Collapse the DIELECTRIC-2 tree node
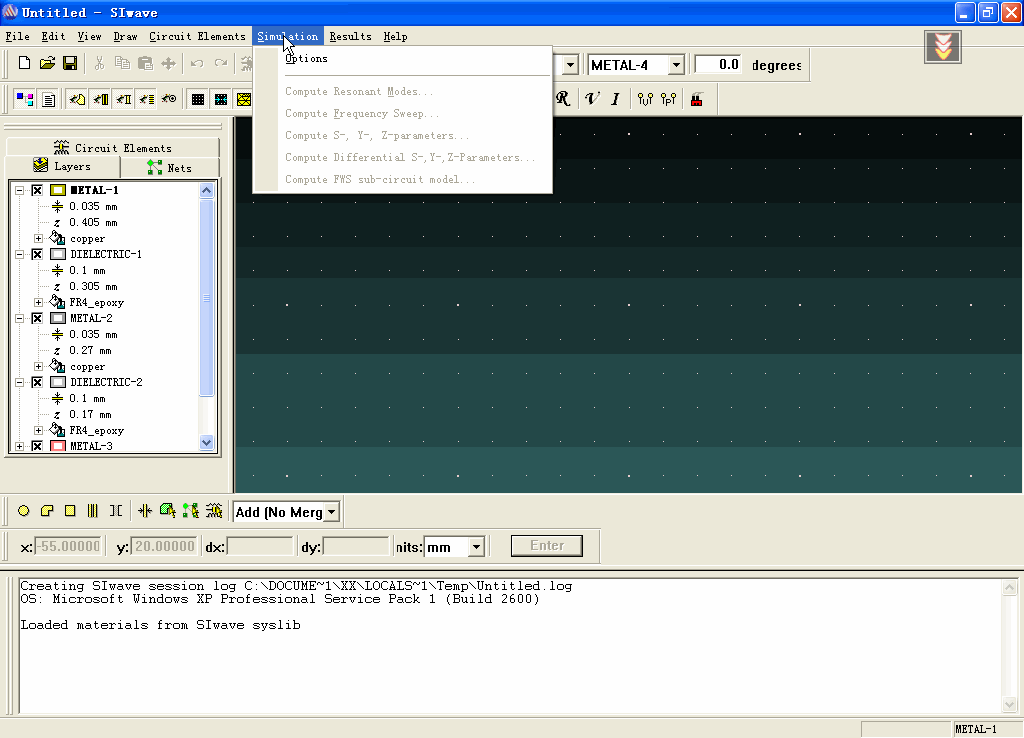This screenshot has width=1024, height=738. click(x=20, y=382)
